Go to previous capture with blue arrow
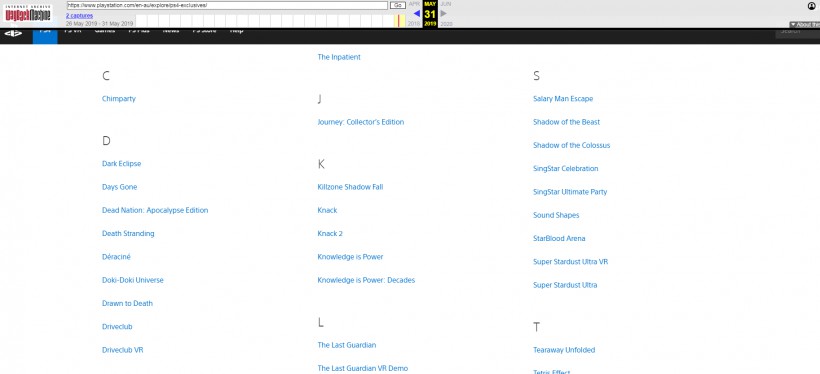 coord(417,14)
